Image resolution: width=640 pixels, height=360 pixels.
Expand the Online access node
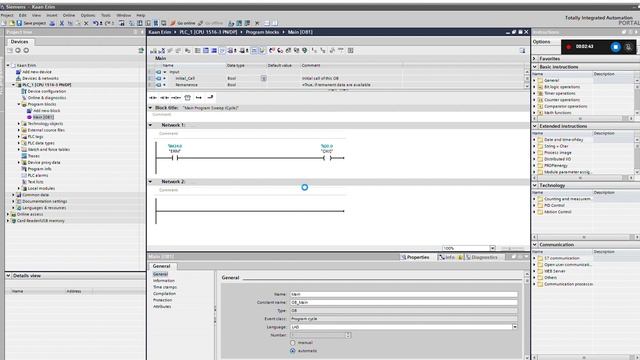[x=8, y=214]
